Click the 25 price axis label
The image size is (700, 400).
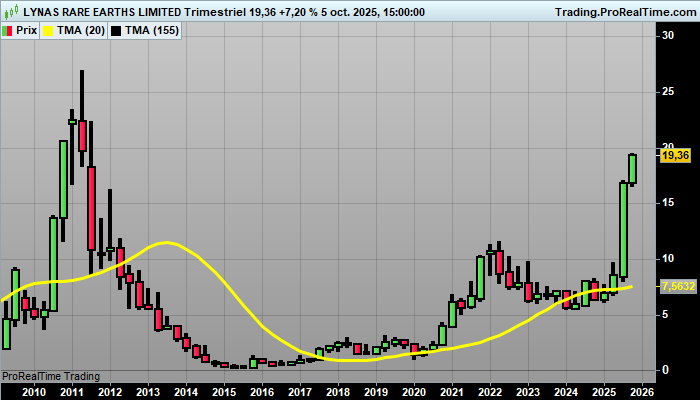click(668, 92)
